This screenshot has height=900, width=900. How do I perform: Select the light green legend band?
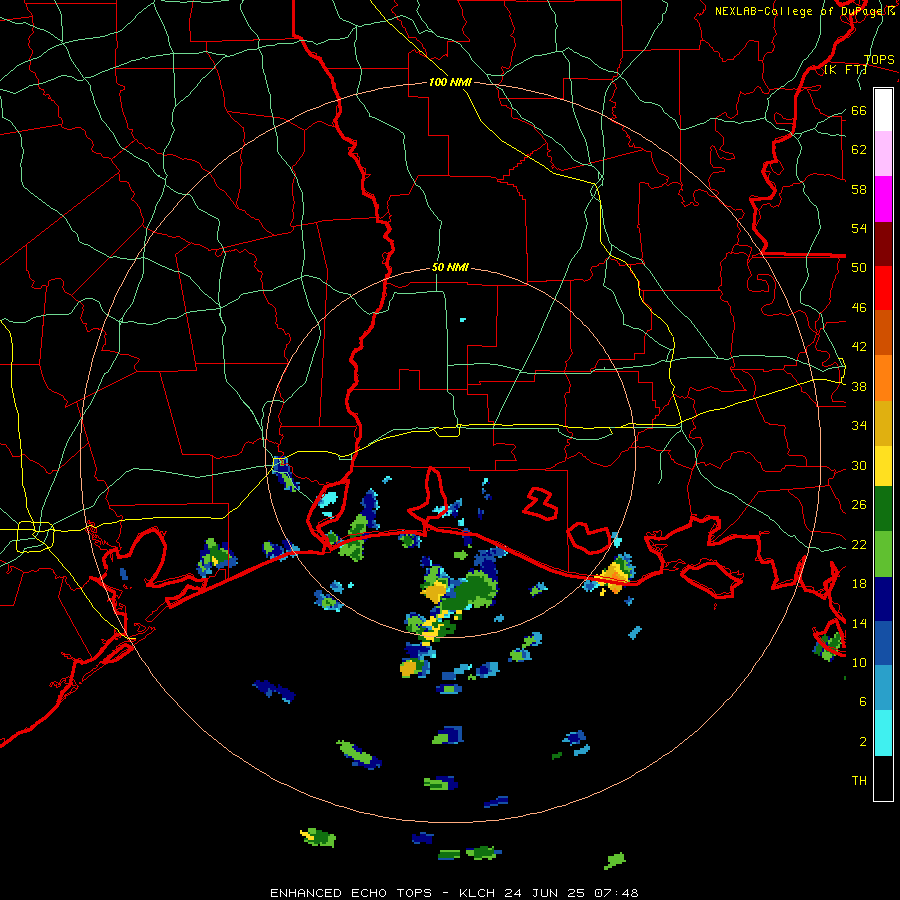click(x=883, y=554)
